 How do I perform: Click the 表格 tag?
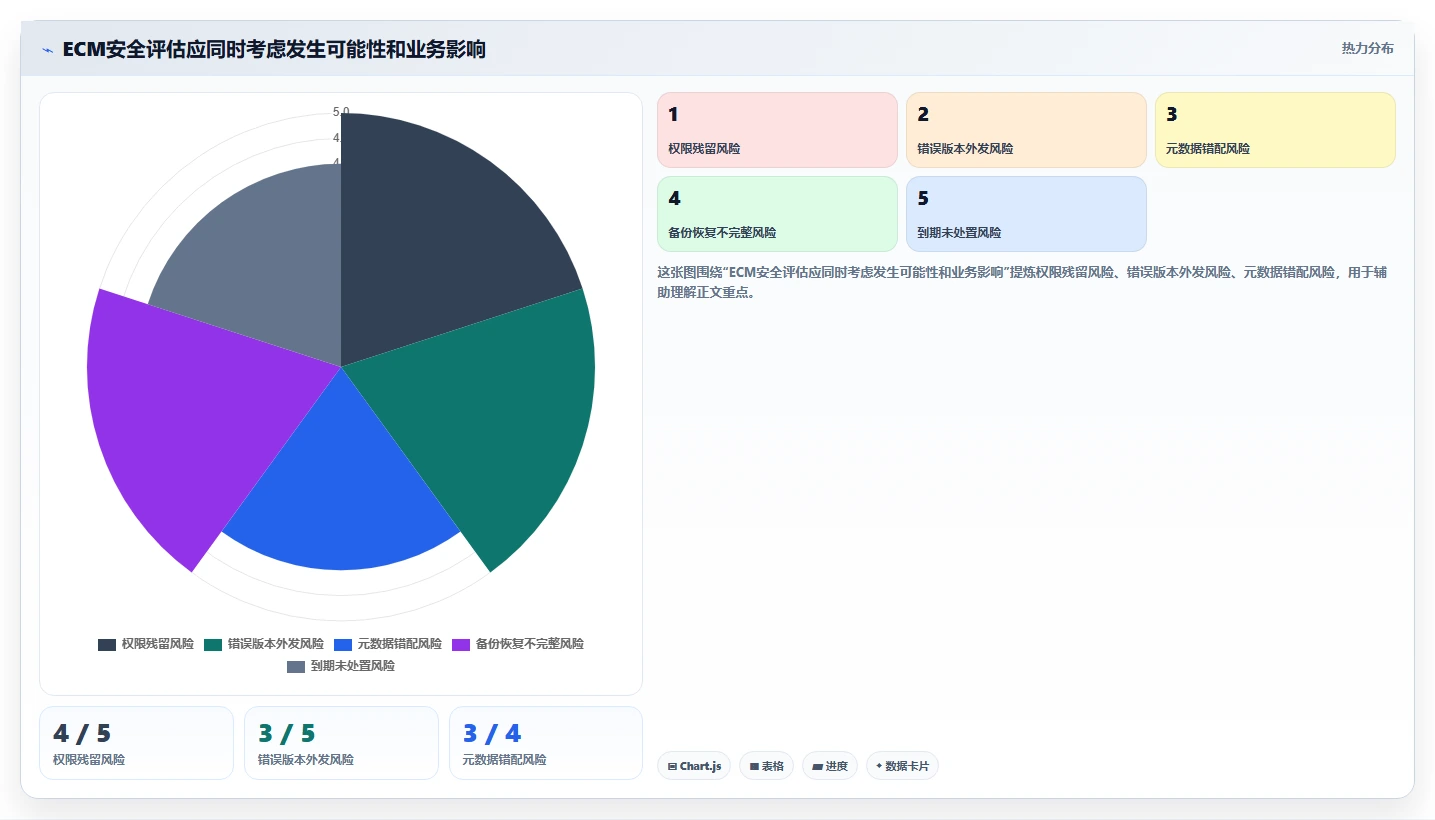766,766
